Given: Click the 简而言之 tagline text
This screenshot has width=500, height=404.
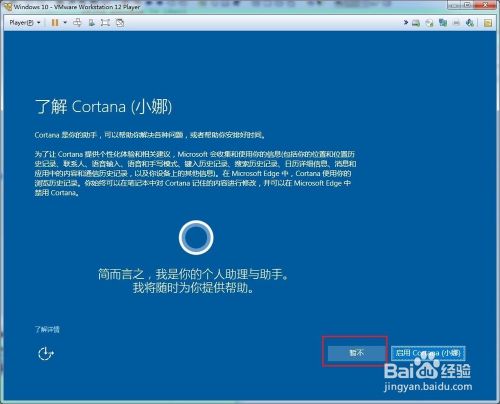Looking at the screenshot, I should [193, 281].
